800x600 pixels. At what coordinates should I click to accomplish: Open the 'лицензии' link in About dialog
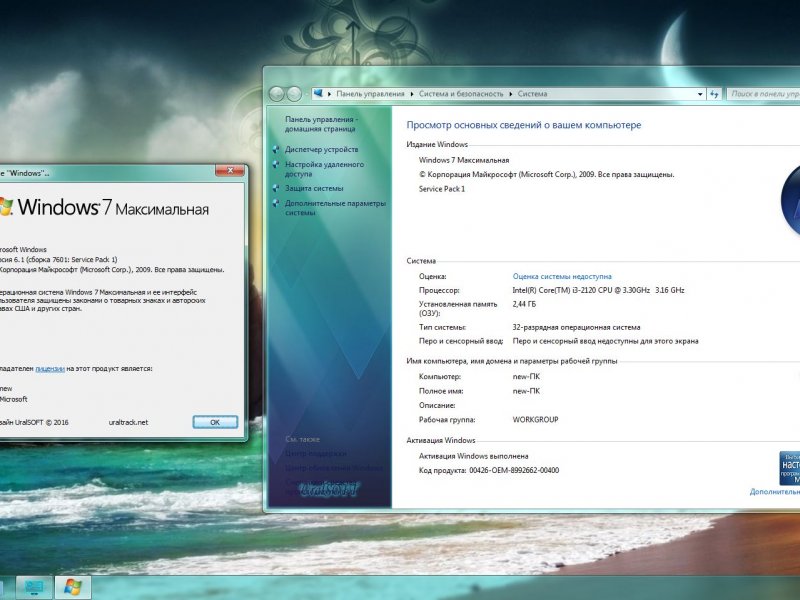[x=50, y=368]
